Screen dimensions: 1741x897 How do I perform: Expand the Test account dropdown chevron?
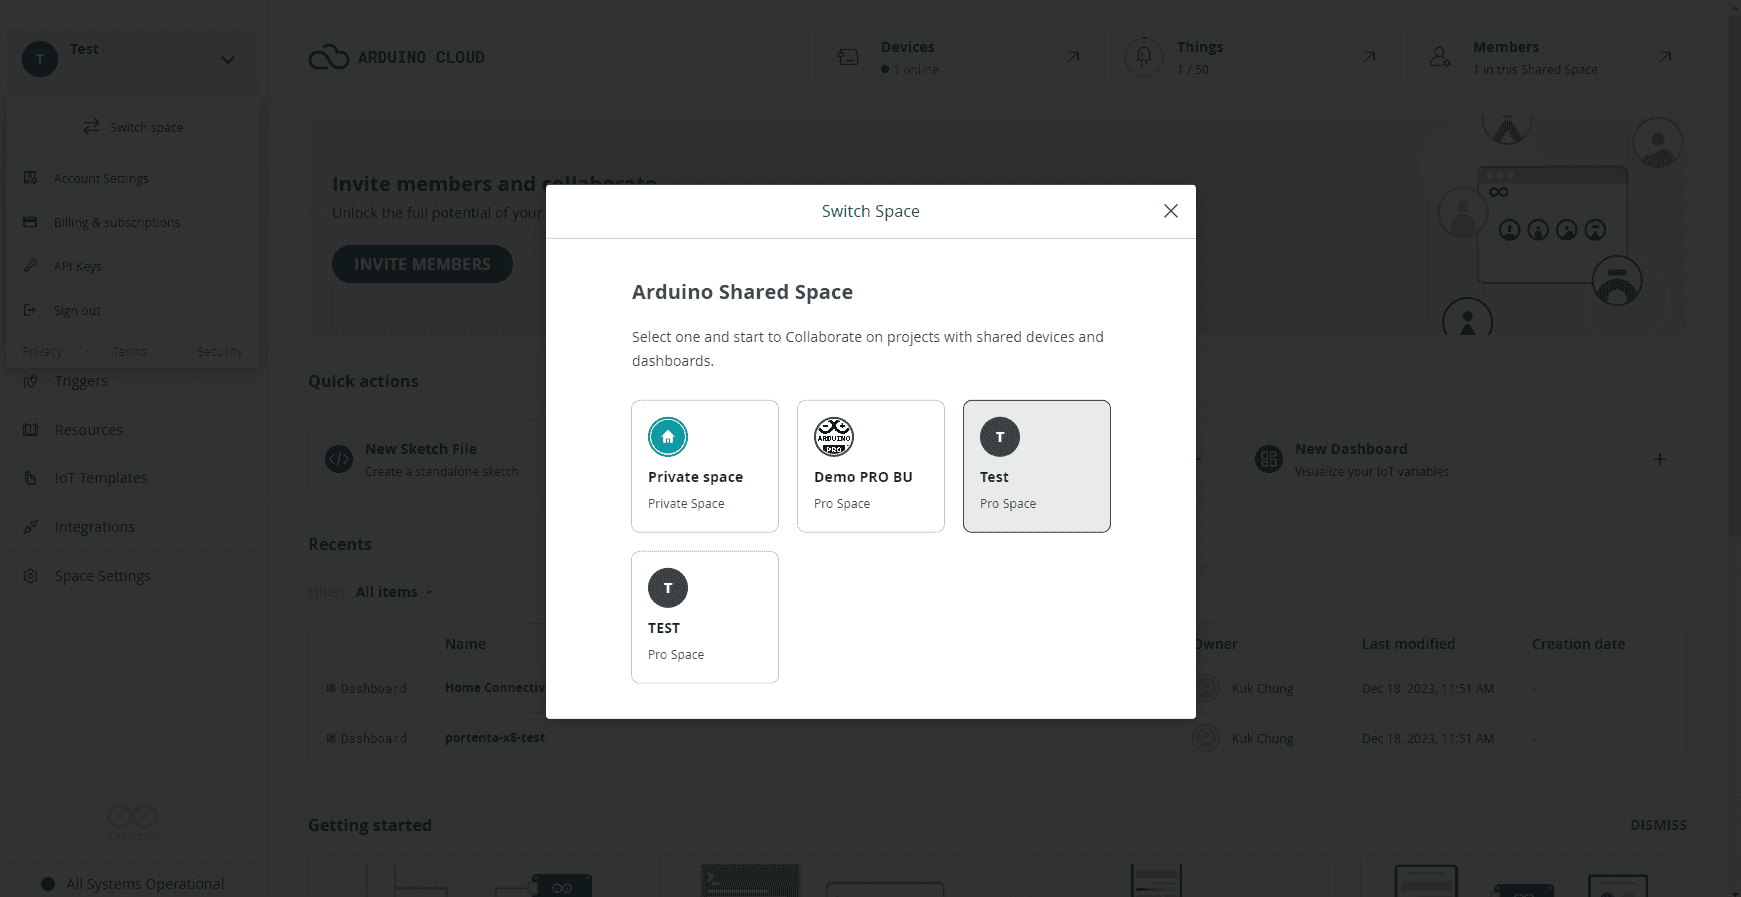coord(228,60)
